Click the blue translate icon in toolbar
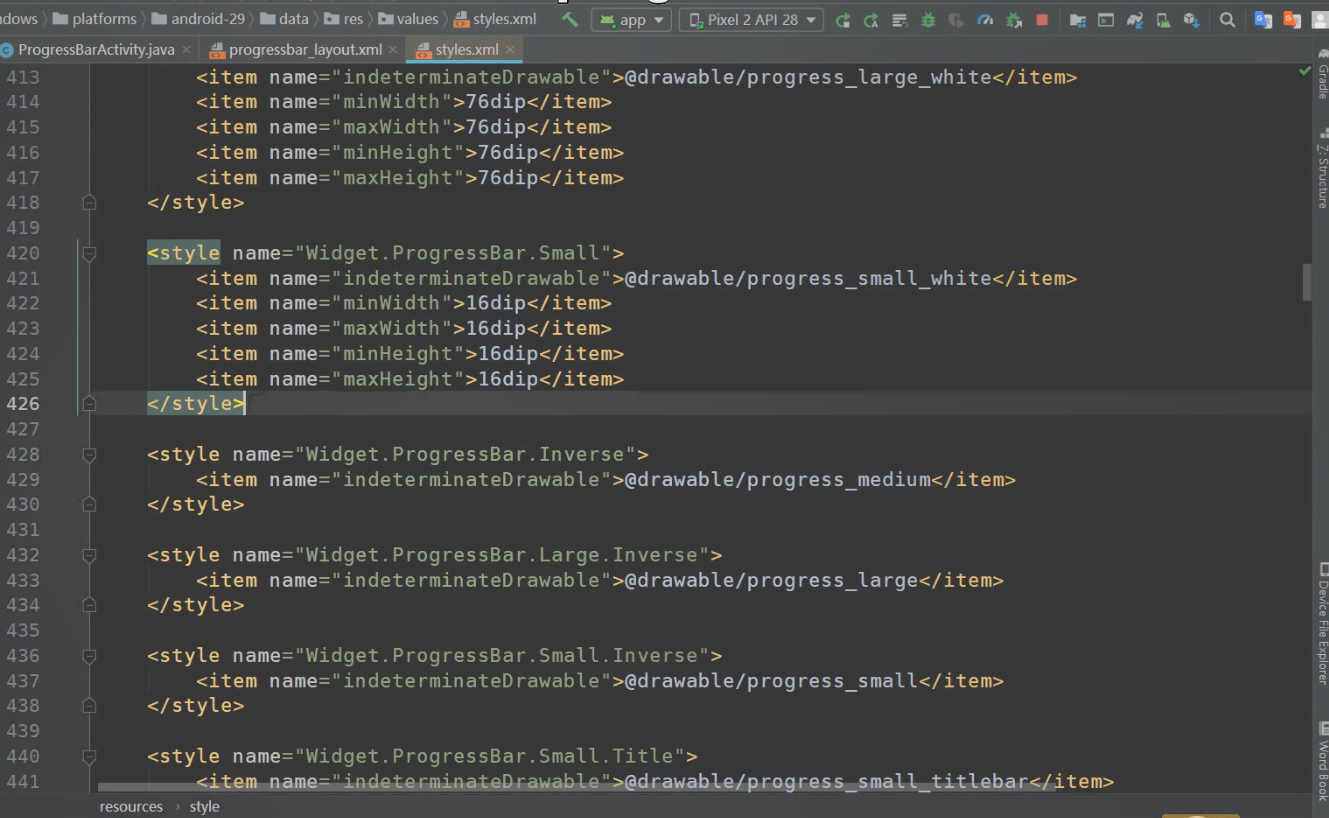 coord(1263,20)
